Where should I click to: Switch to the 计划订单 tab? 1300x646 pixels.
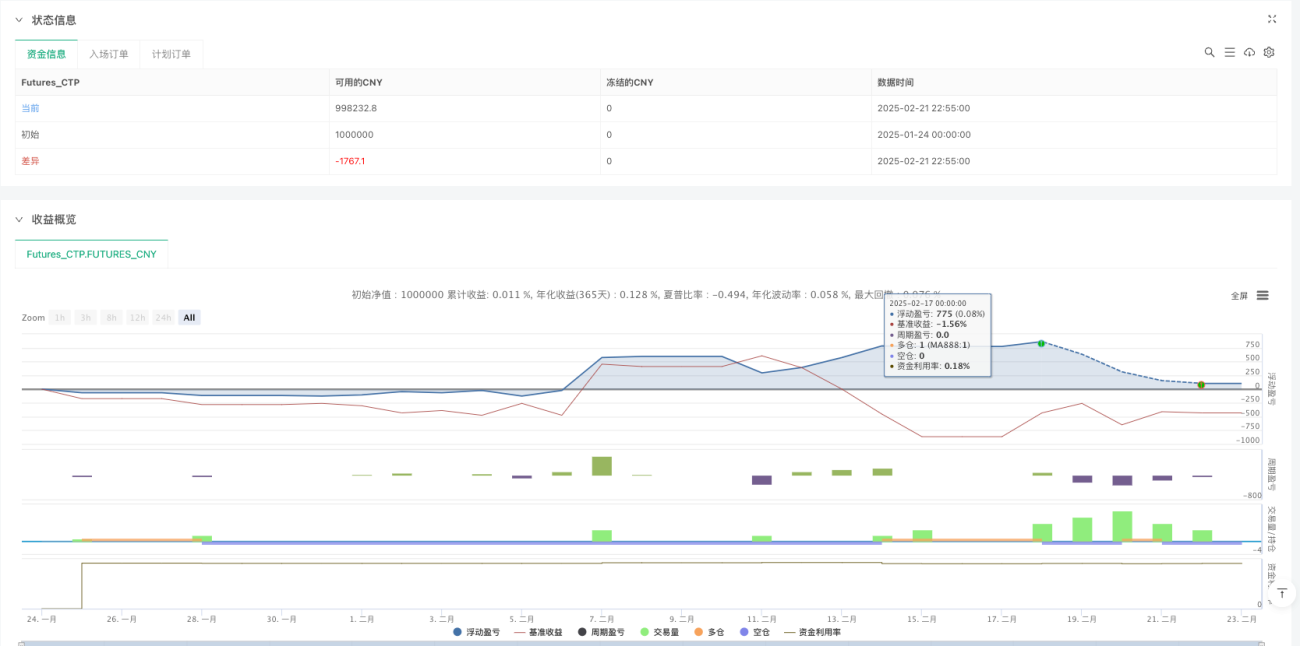coord(171,54)
